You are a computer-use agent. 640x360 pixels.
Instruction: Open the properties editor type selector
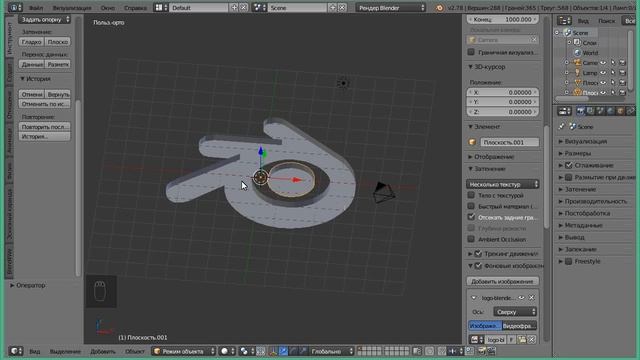[564, 111]
